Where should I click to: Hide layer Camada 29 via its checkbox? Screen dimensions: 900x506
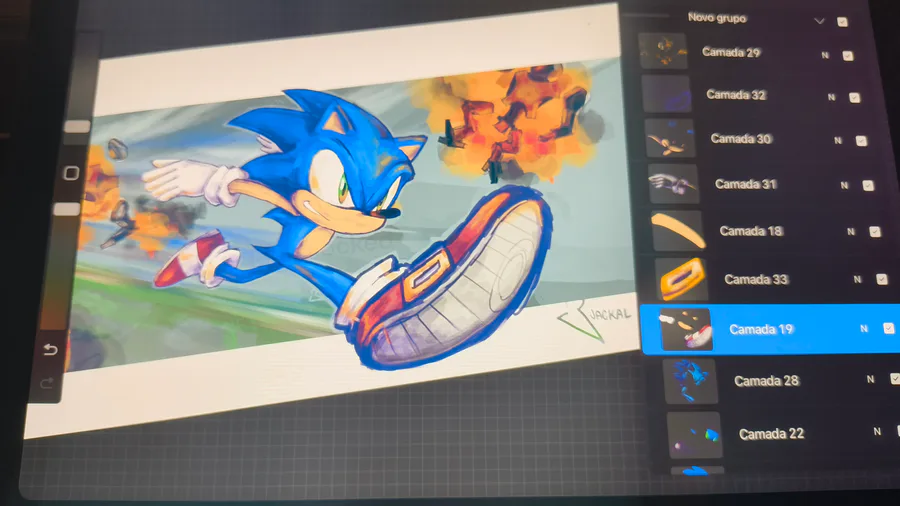[848, 56]
